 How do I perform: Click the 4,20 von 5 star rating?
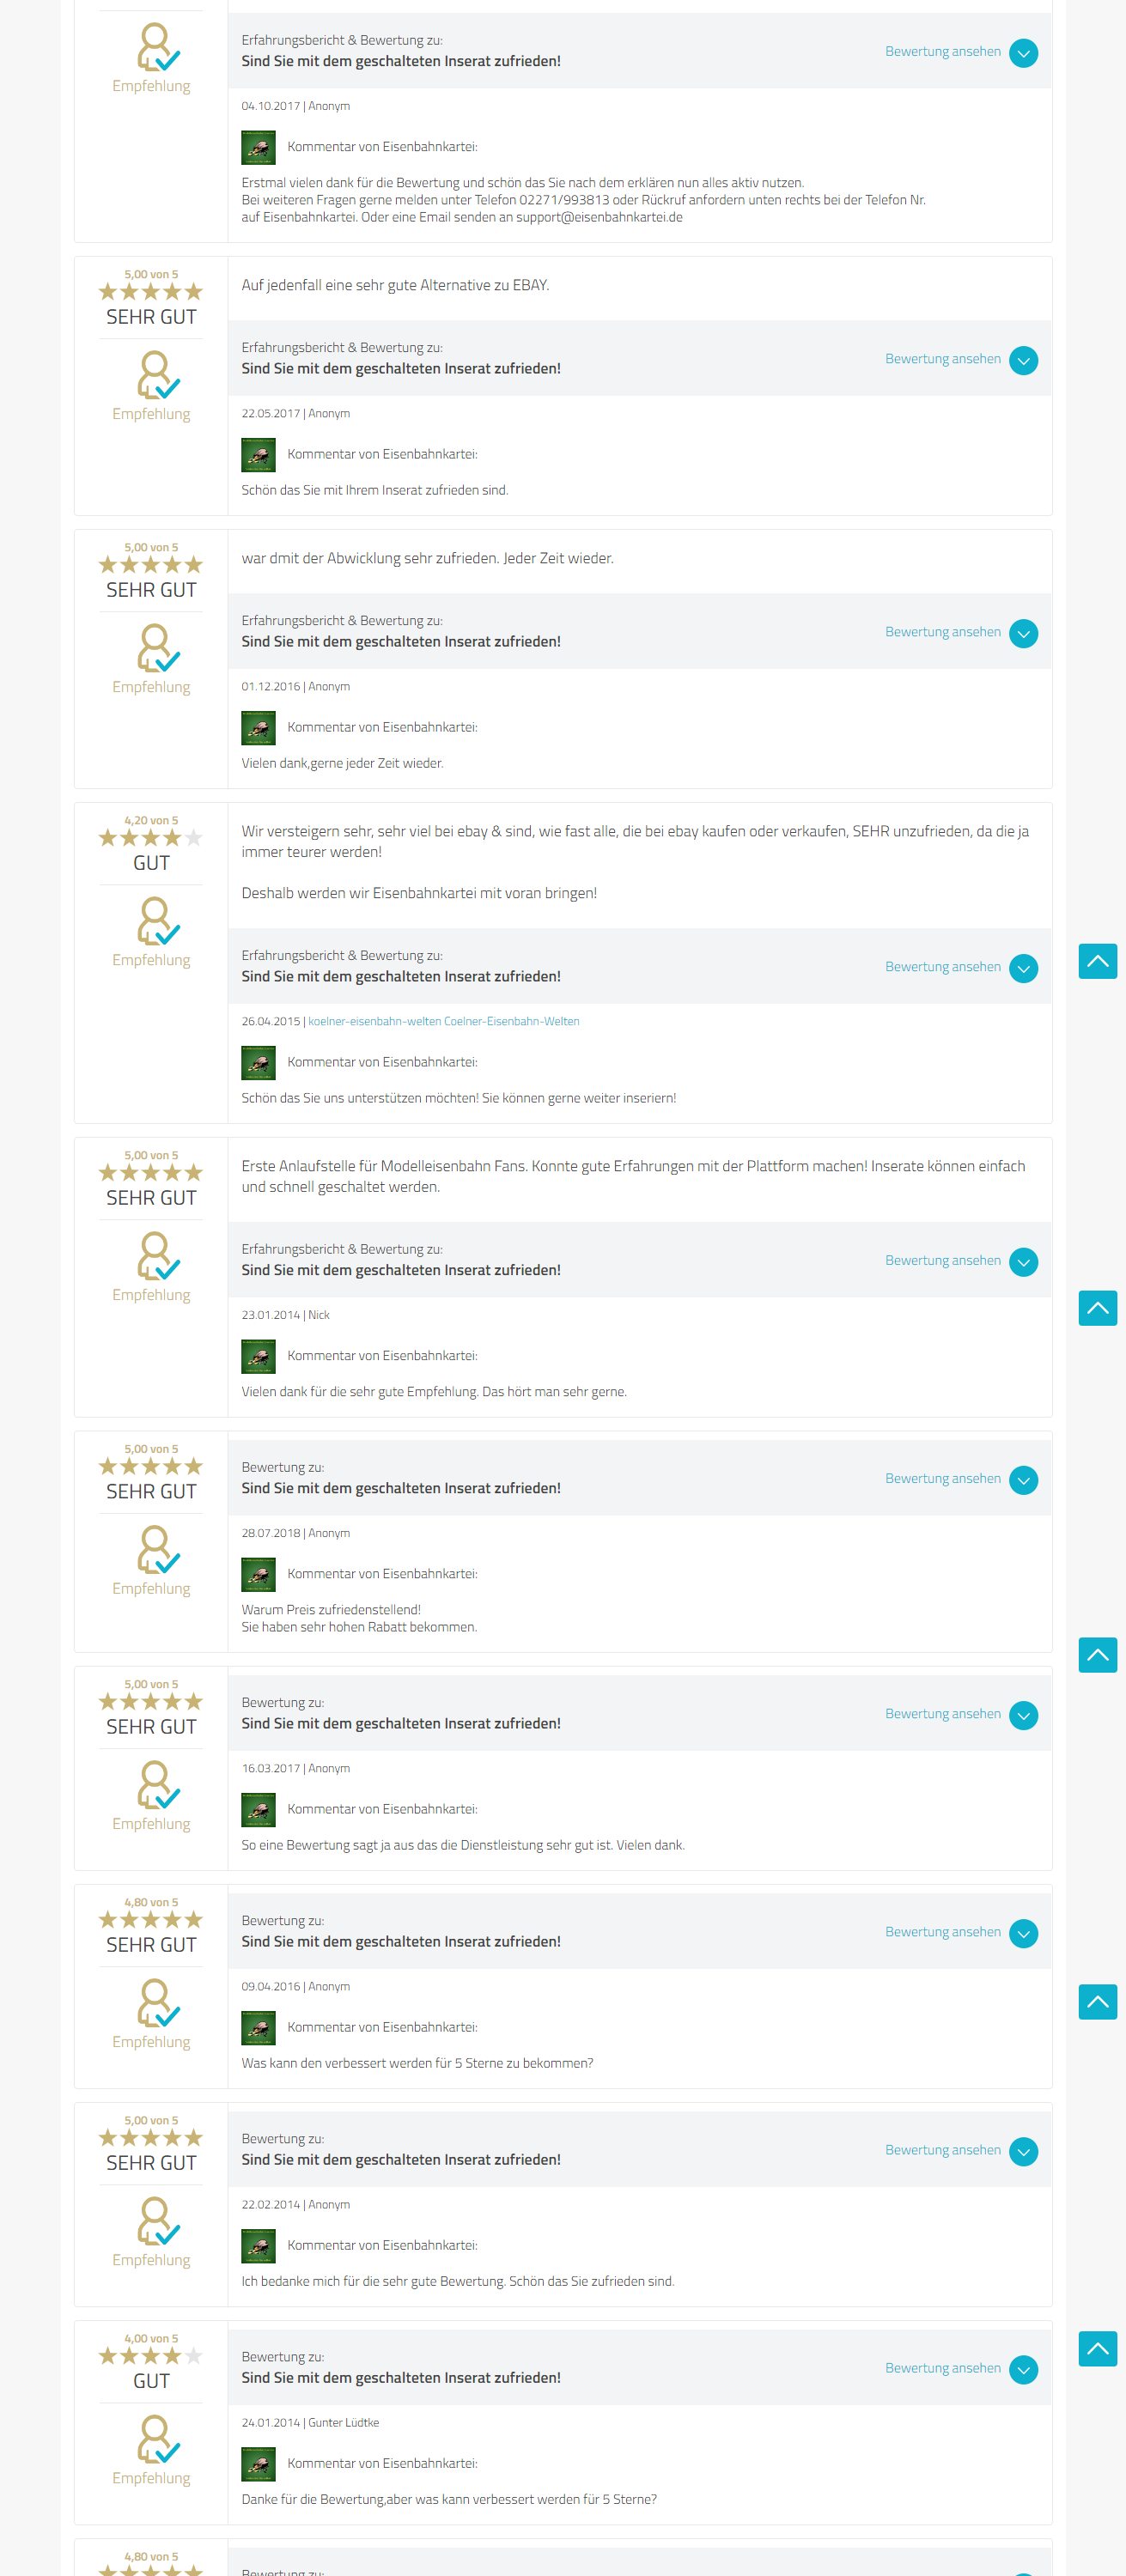tap(151, 838)
